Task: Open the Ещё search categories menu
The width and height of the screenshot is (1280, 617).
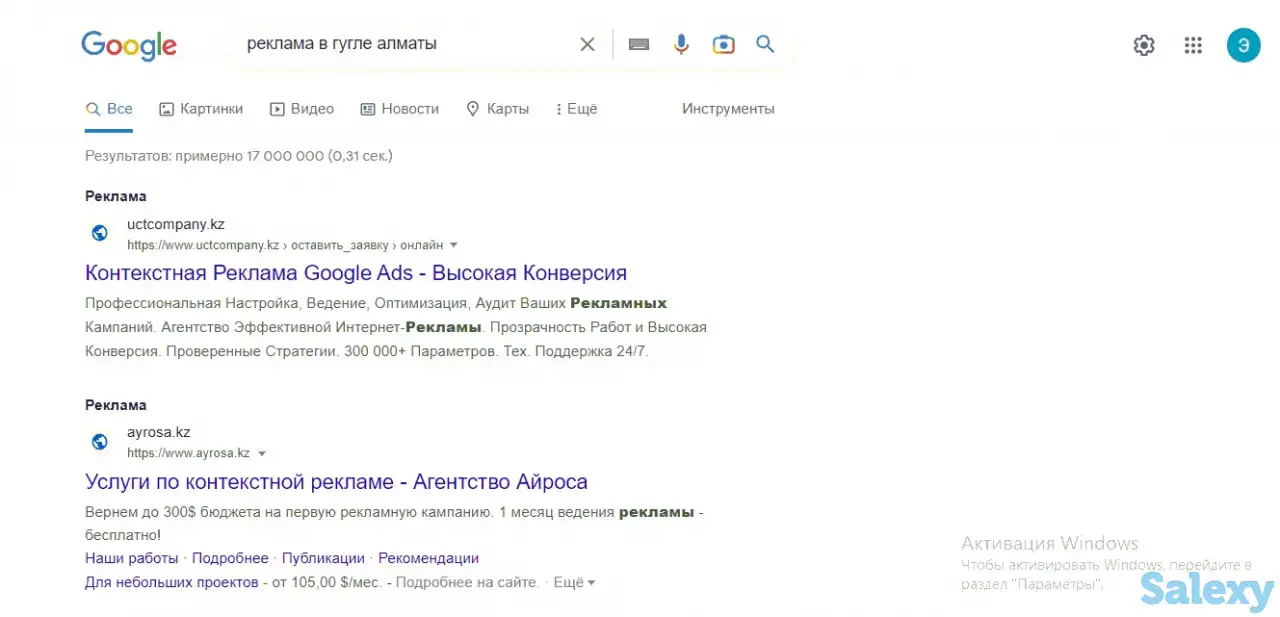Action: coord(576,109)
